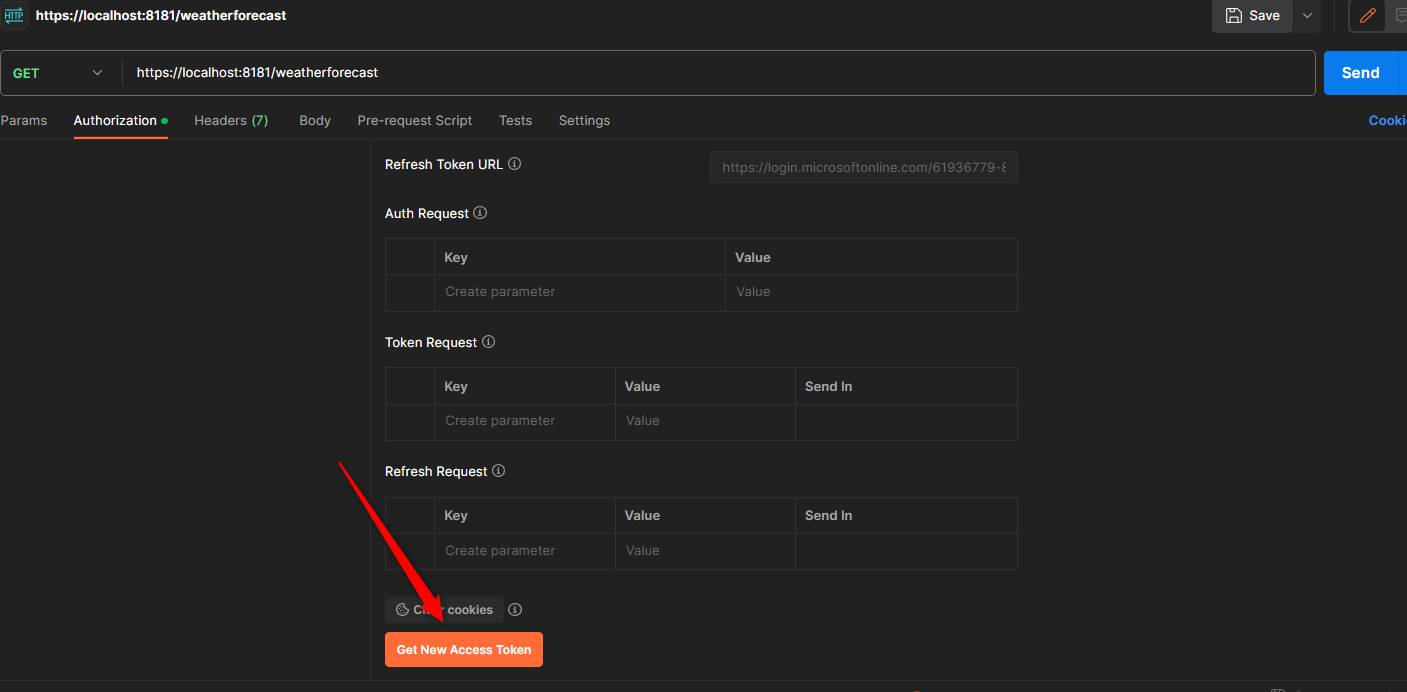Open the GET HTTP method dropdown
The image size is (1407, 692).
[58, 73]
